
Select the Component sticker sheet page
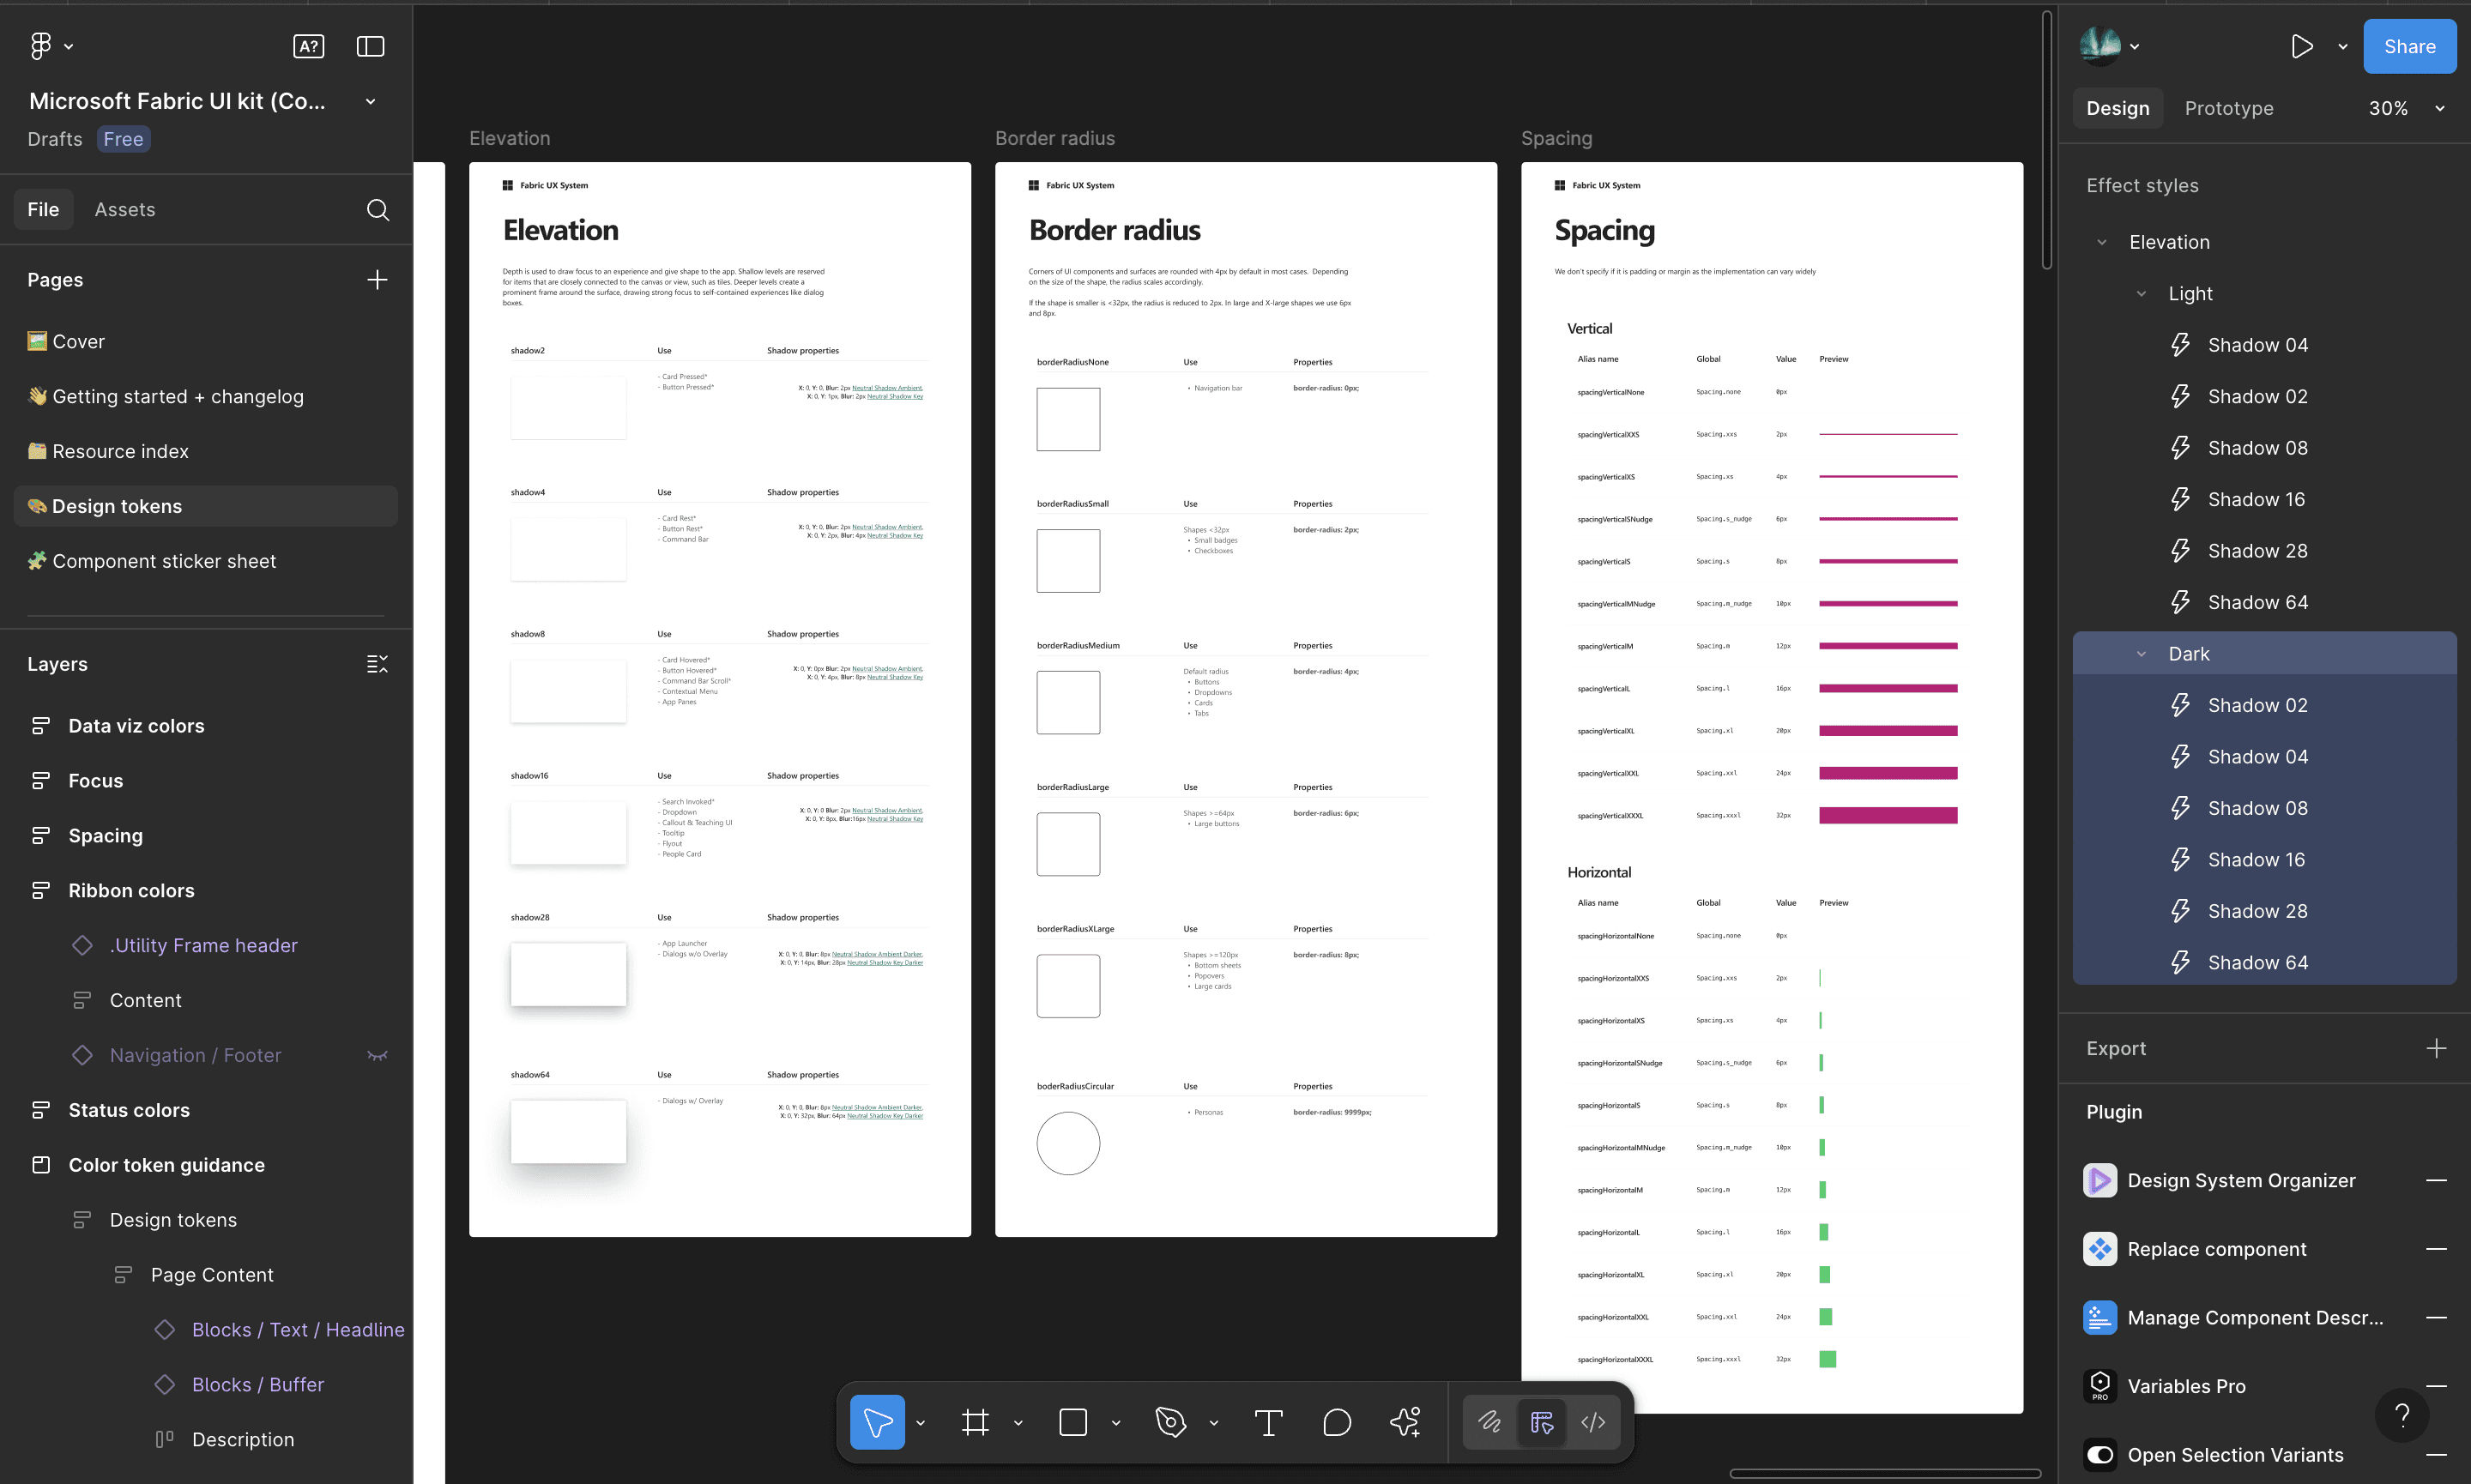click(164, 561)
